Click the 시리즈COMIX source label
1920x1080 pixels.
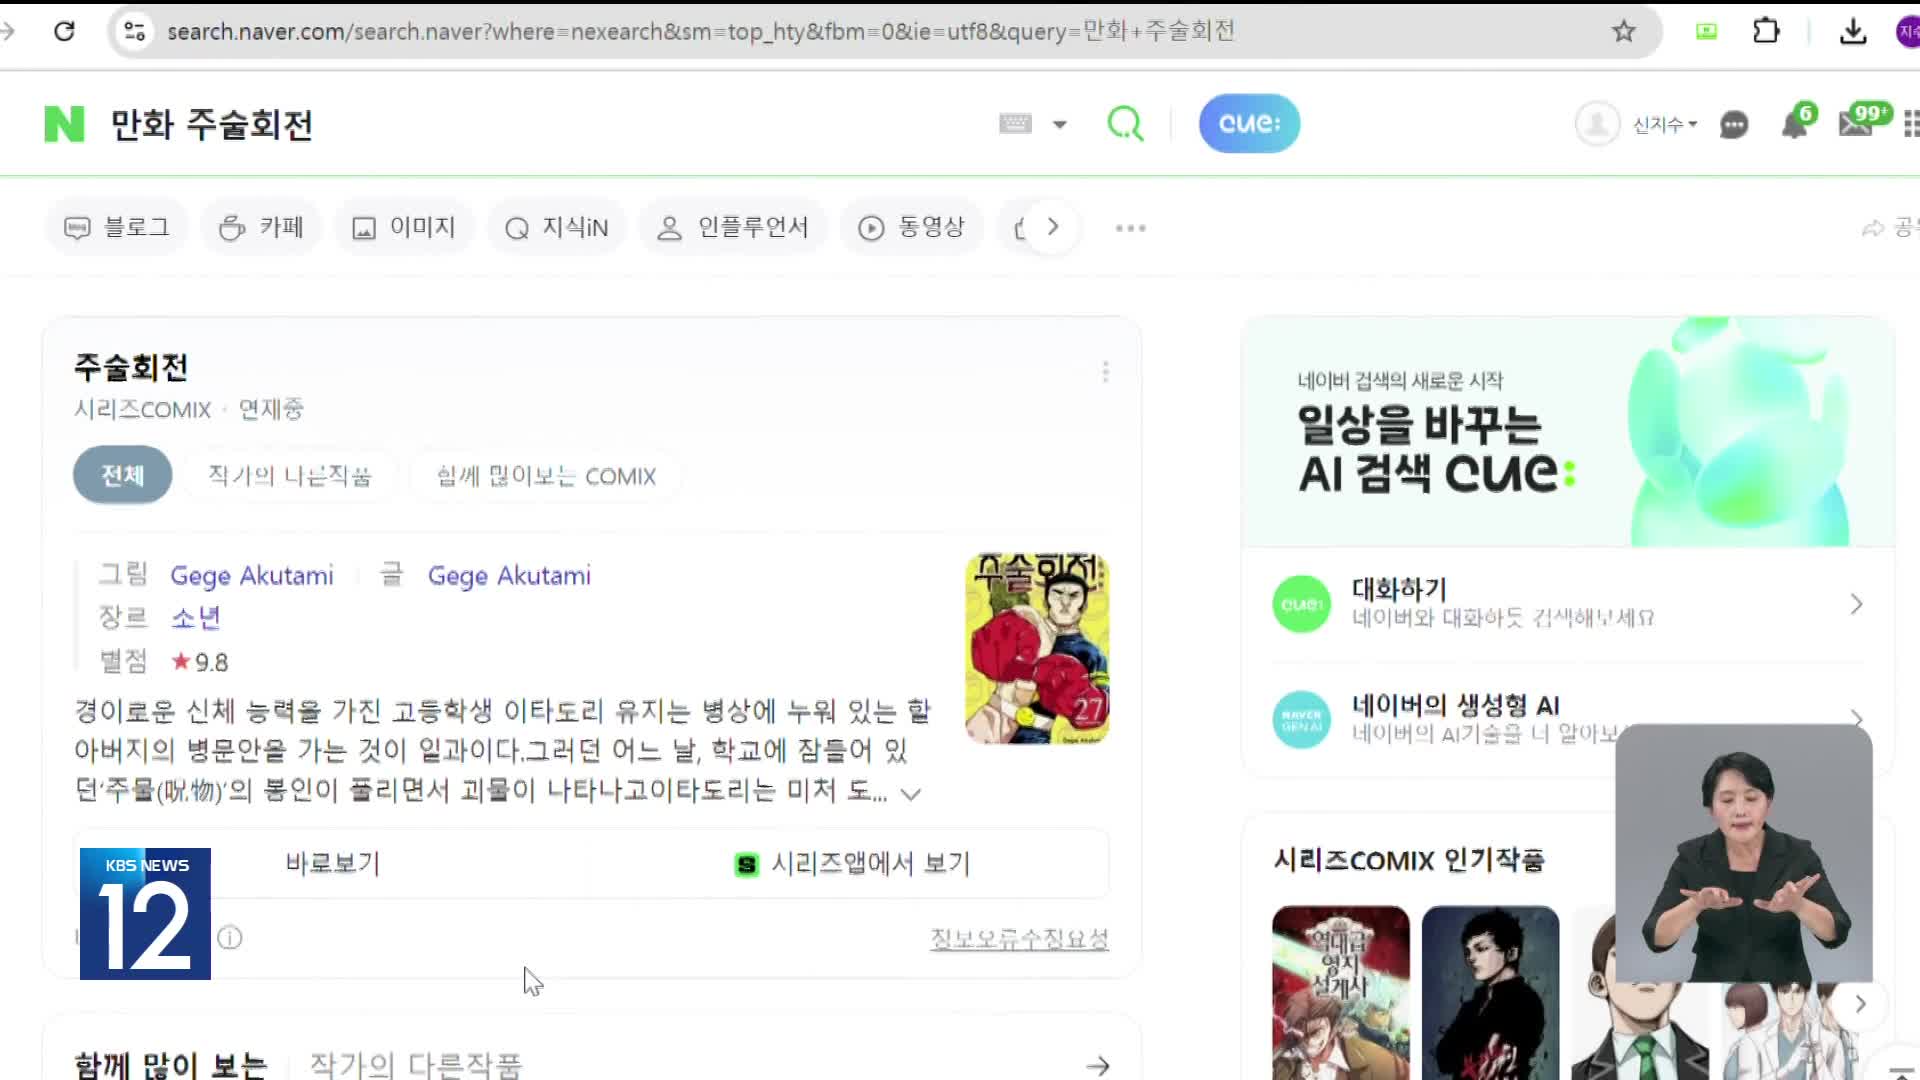coord(142,410)
